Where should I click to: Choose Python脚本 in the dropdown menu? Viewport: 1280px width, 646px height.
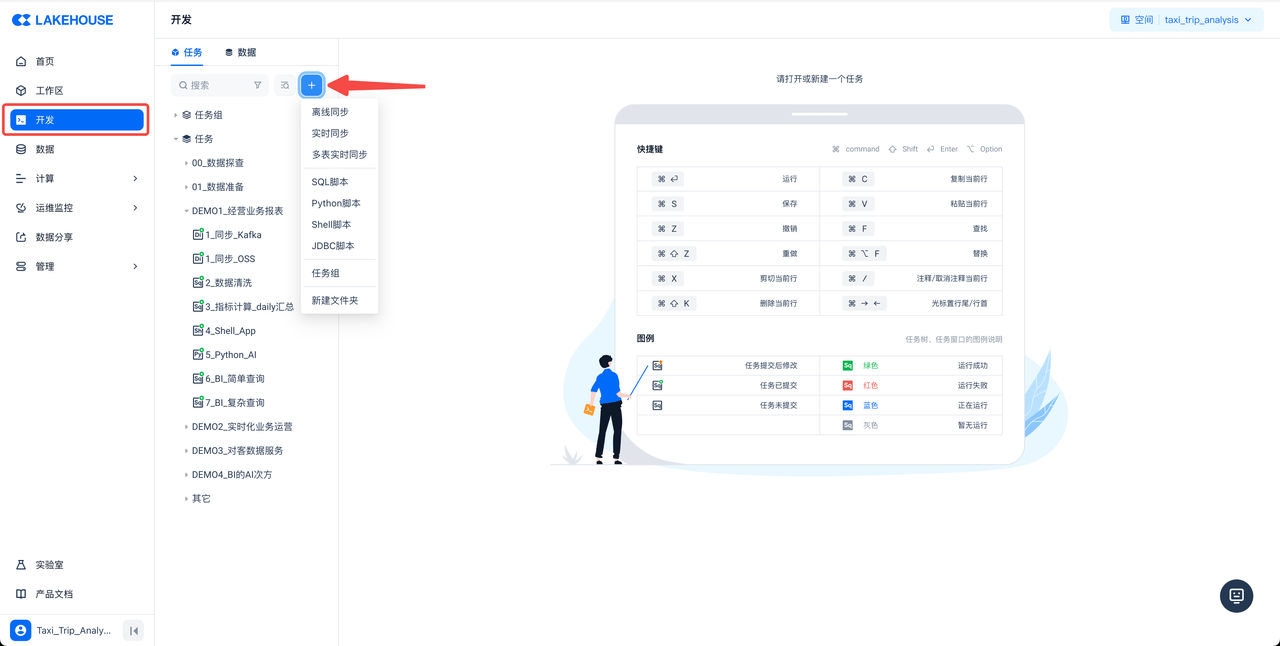click(x=336, y=203)
